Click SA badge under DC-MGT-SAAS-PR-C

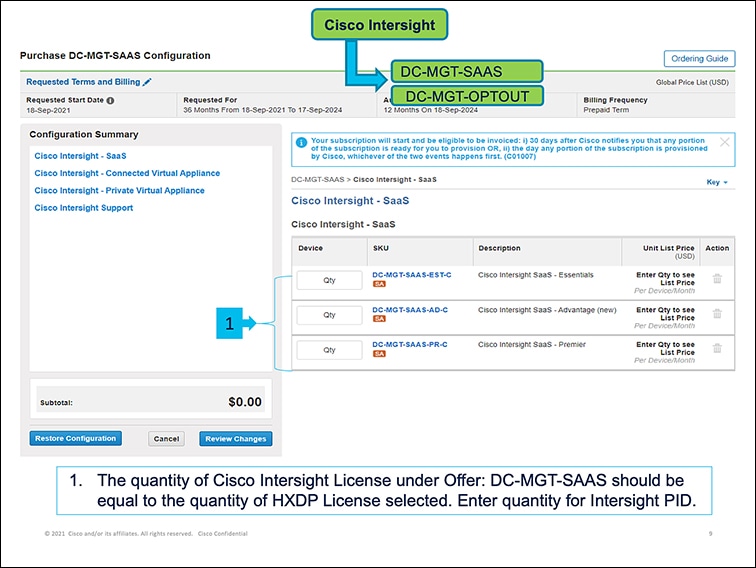point(379,353)
